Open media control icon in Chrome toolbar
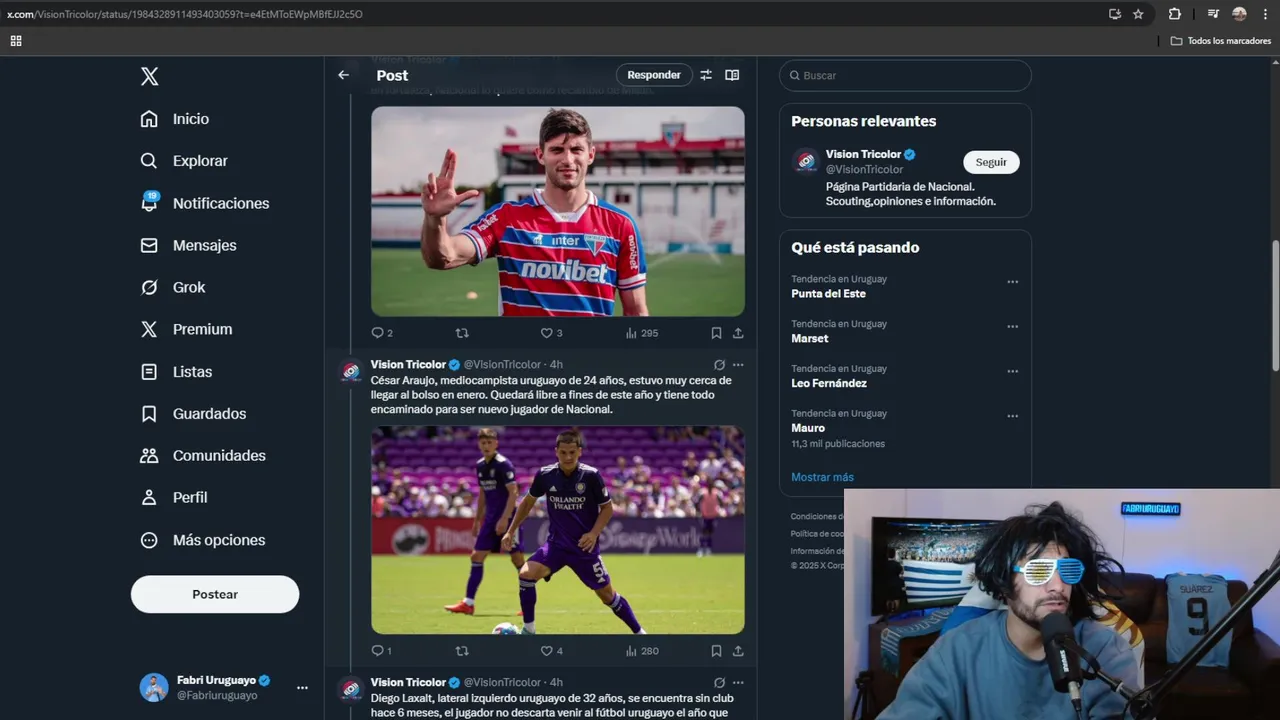 (1213, 14)
